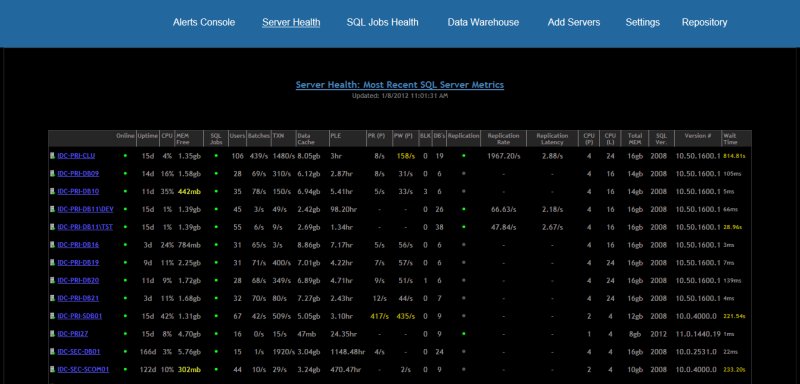
Task: Open the IDC-PRI-DB09 server link
Action: 78,173
